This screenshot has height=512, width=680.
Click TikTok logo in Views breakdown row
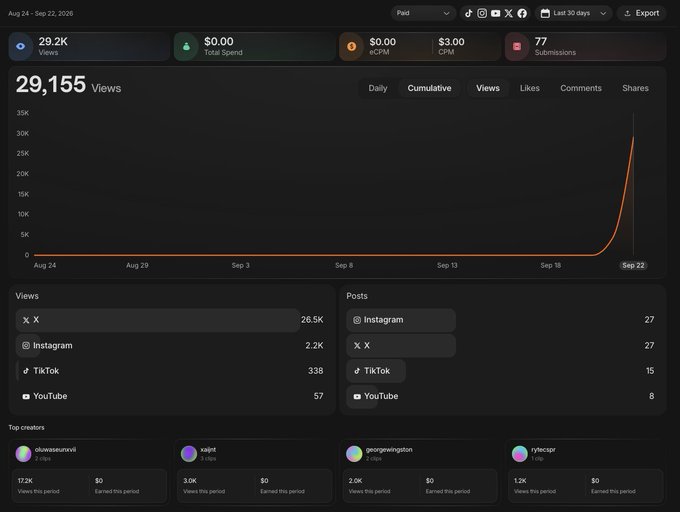[26, 371]
